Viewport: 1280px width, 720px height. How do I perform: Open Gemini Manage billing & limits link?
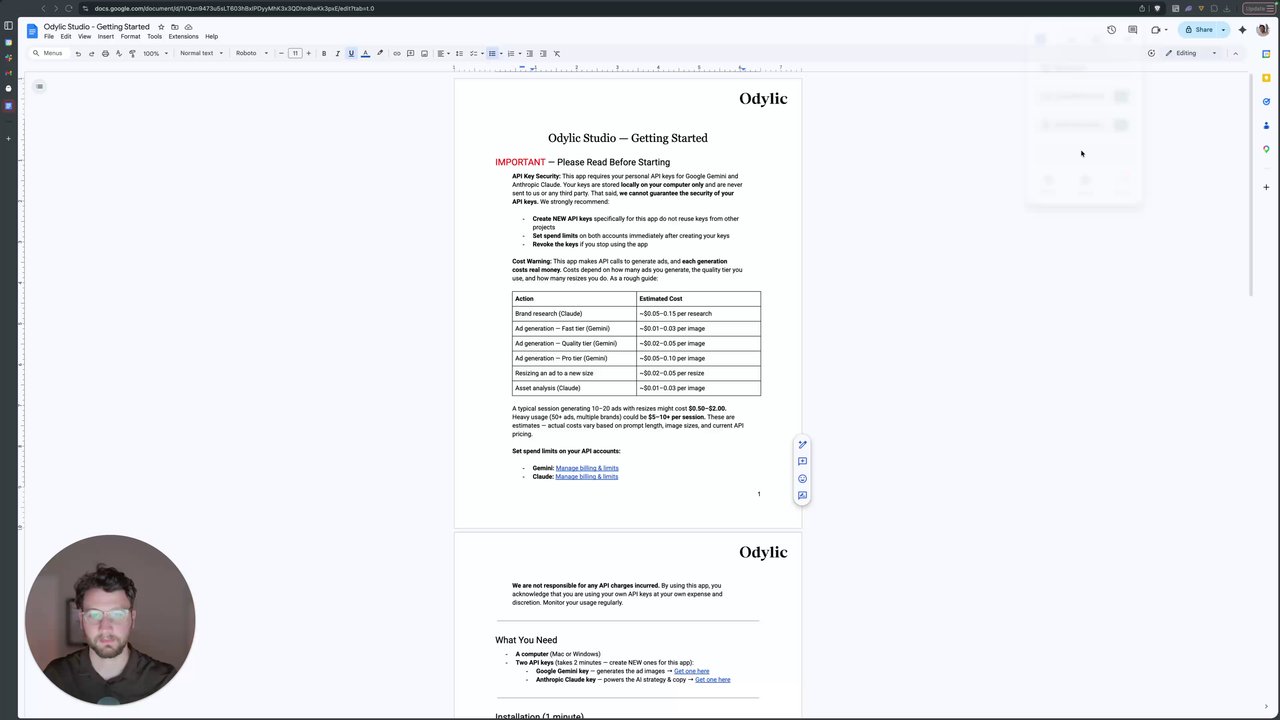tap(587, 468)
